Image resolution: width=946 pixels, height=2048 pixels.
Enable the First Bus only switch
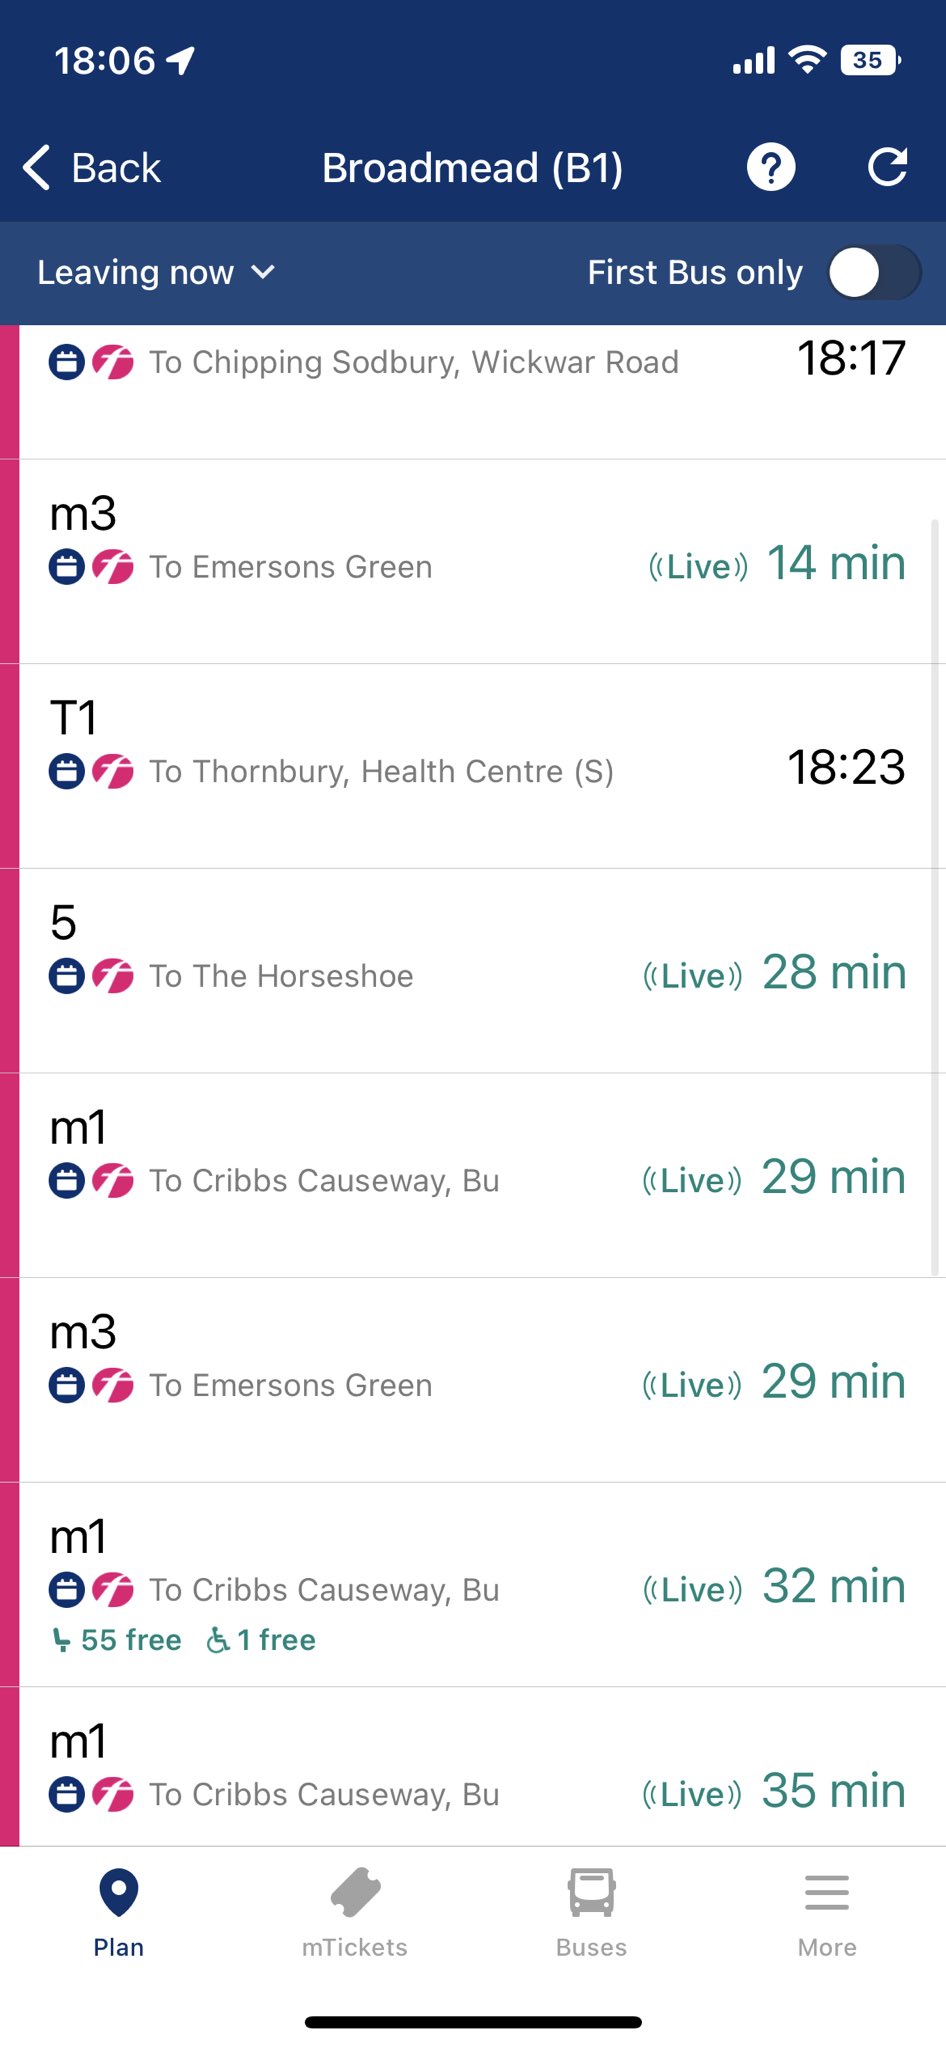(x=874, y=272)
